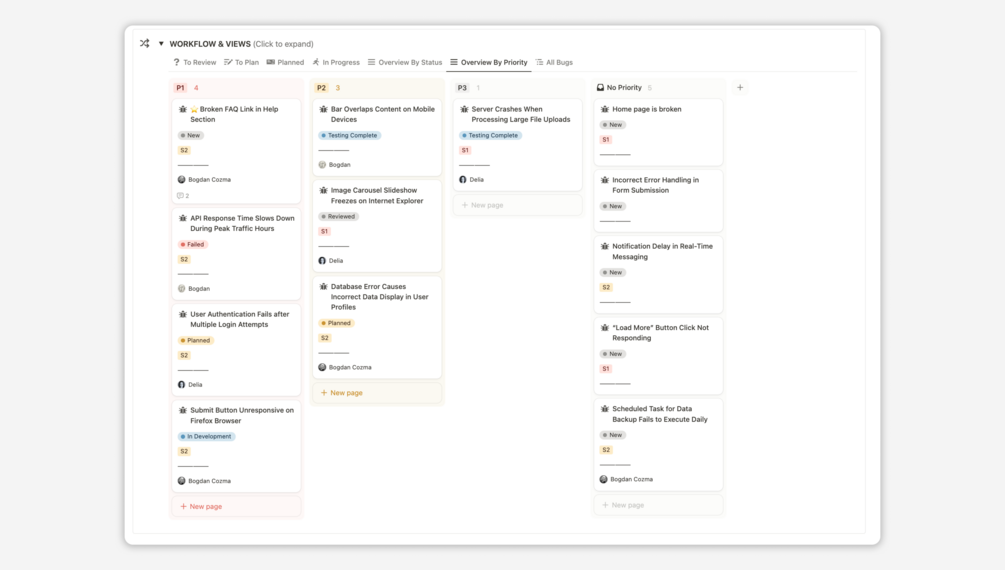Click bug icon on Broken FAQ Link card
The image size is (1005, 570).
coord(183,109)
